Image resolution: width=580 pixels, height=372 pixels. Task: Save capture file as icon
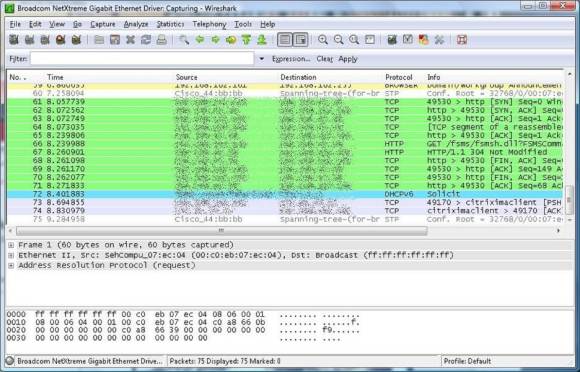click(x=115, y=40)
